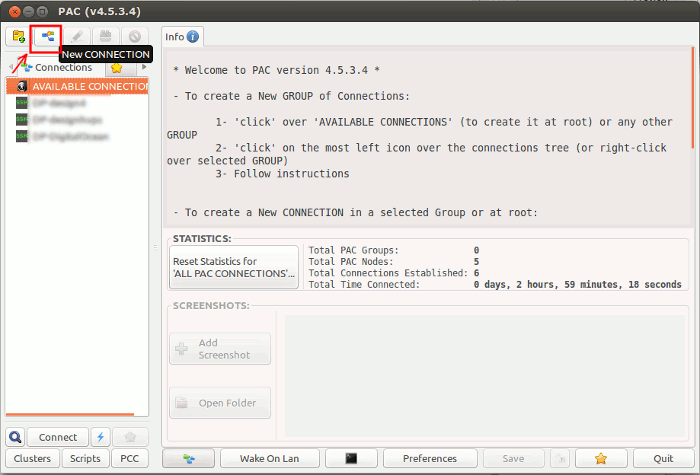Quit the PAC application
The image size is (700, 475).
(663, 458)
